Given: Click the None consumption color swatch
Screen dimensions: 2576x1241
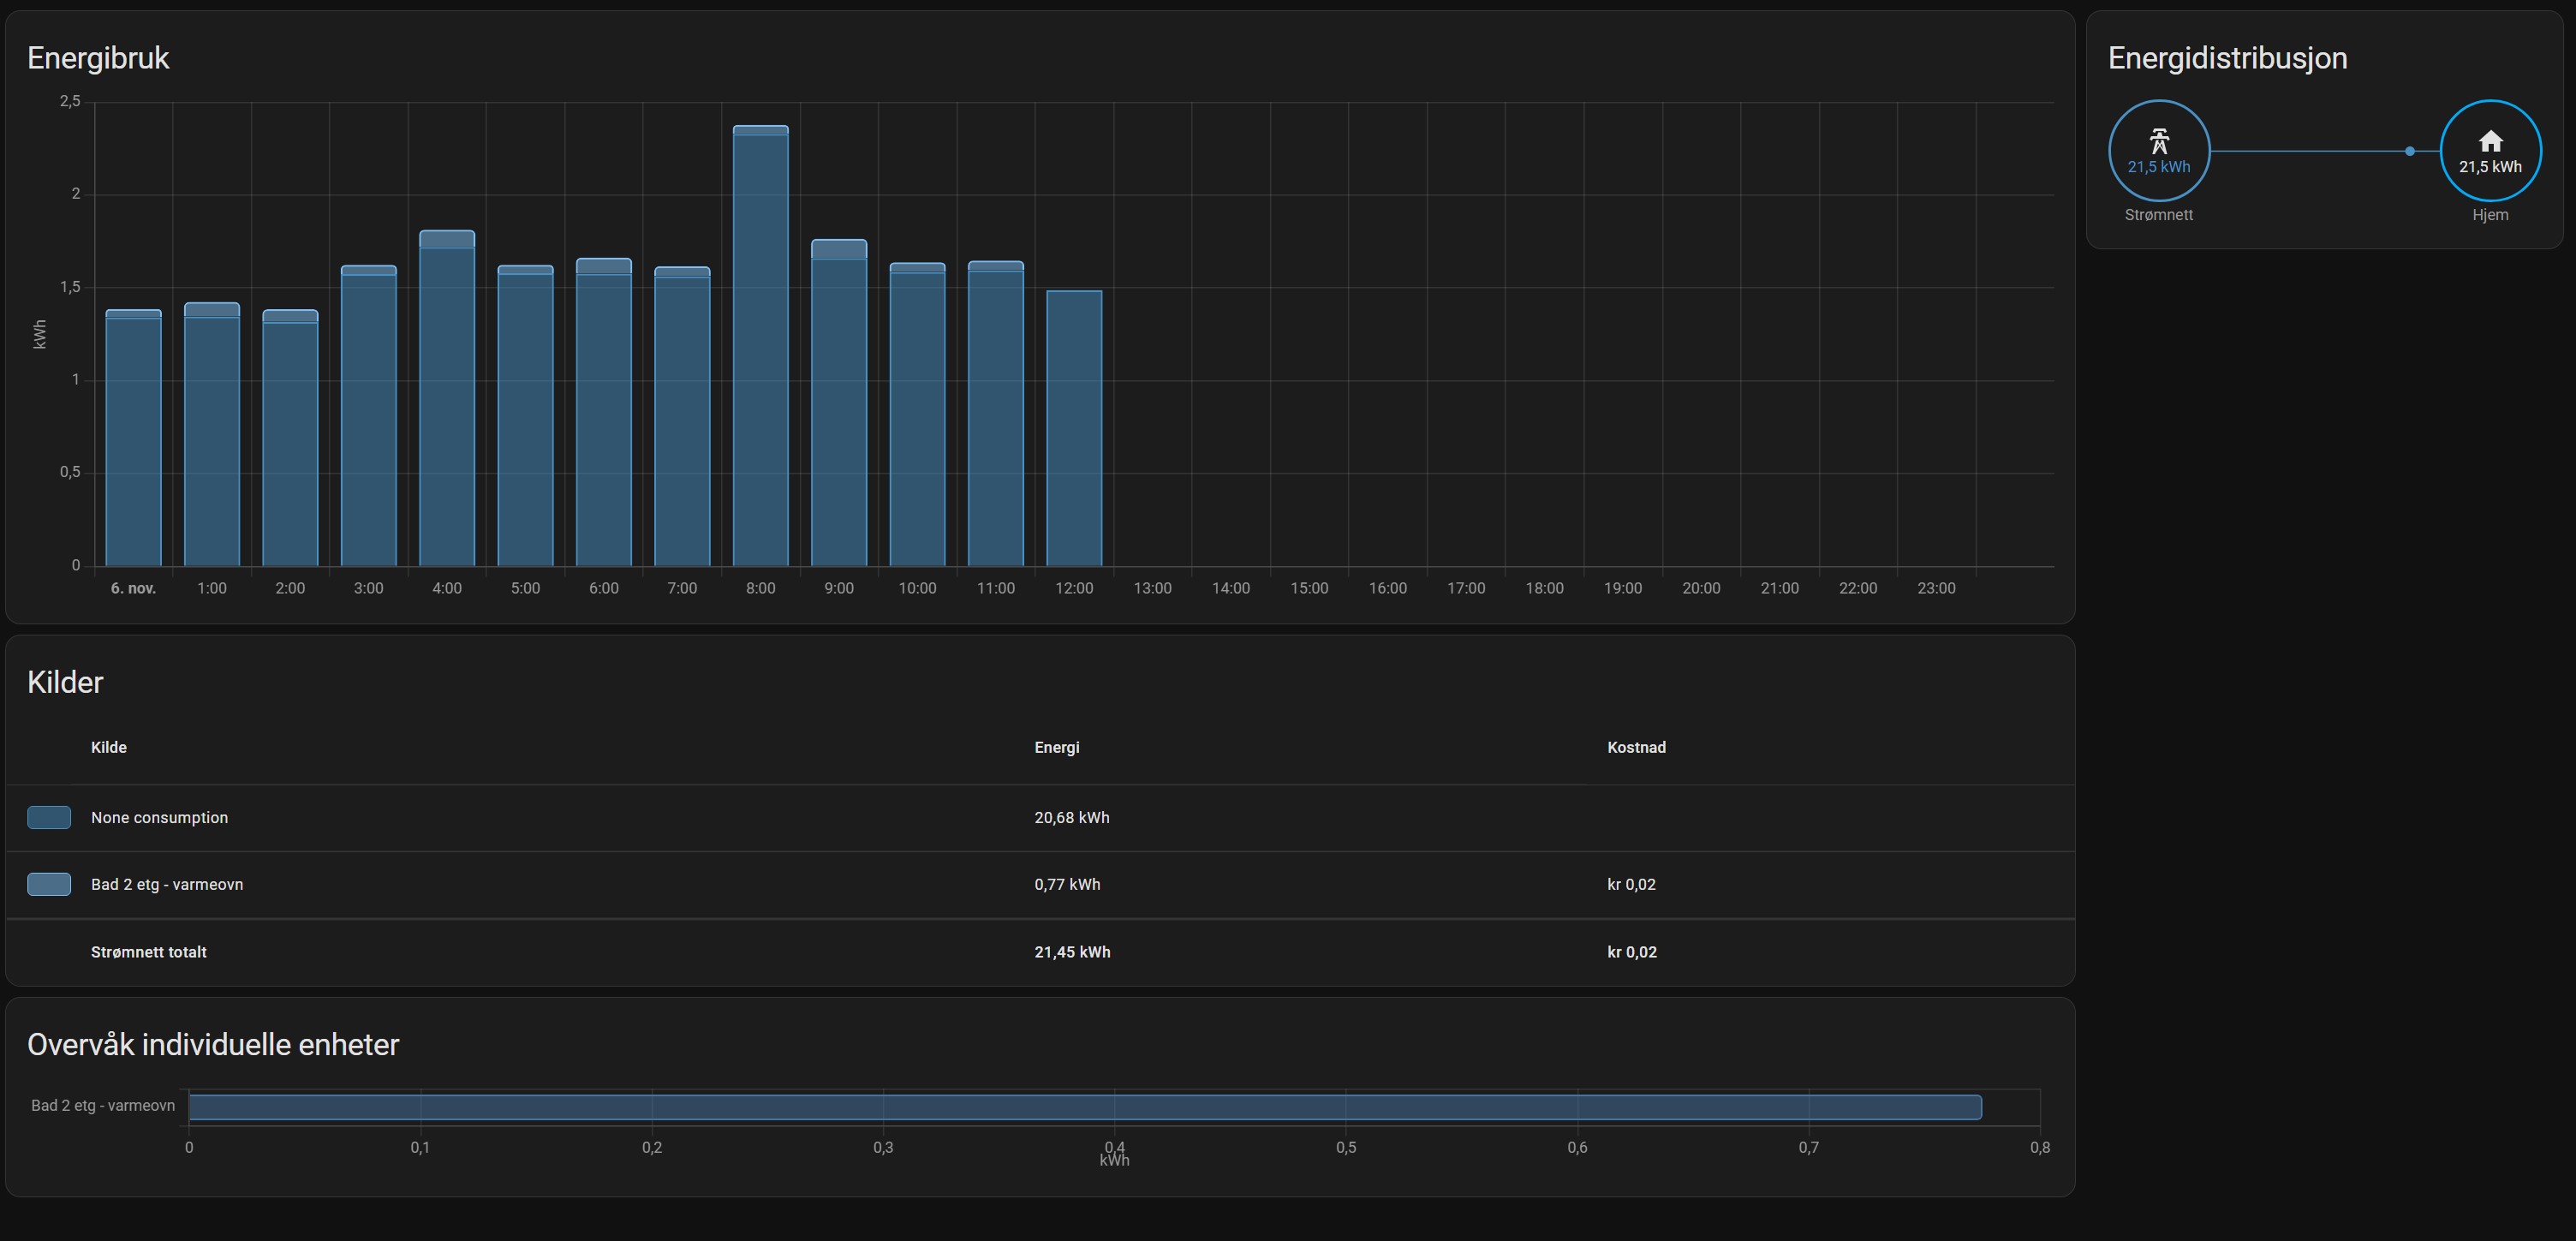Looking at the screenshot, I should click(49, 817).
